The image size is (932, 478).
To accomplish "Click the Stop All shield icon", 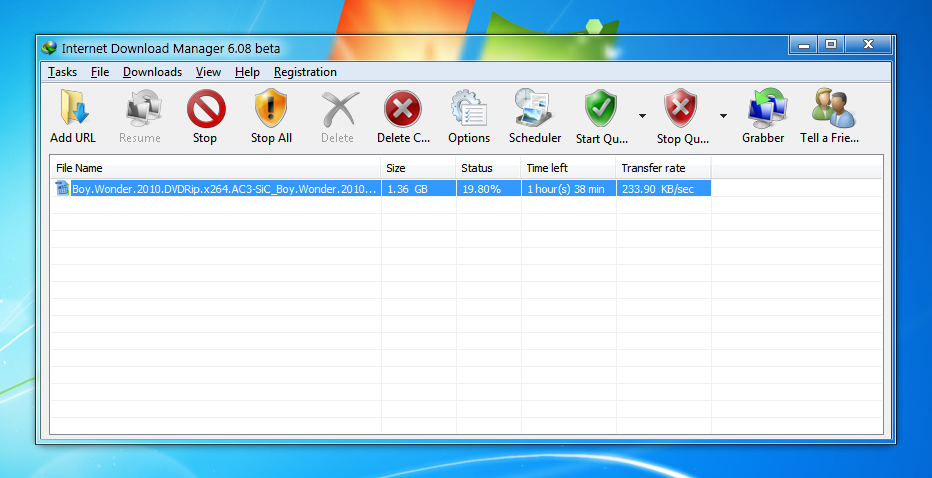I will [271, 108].
